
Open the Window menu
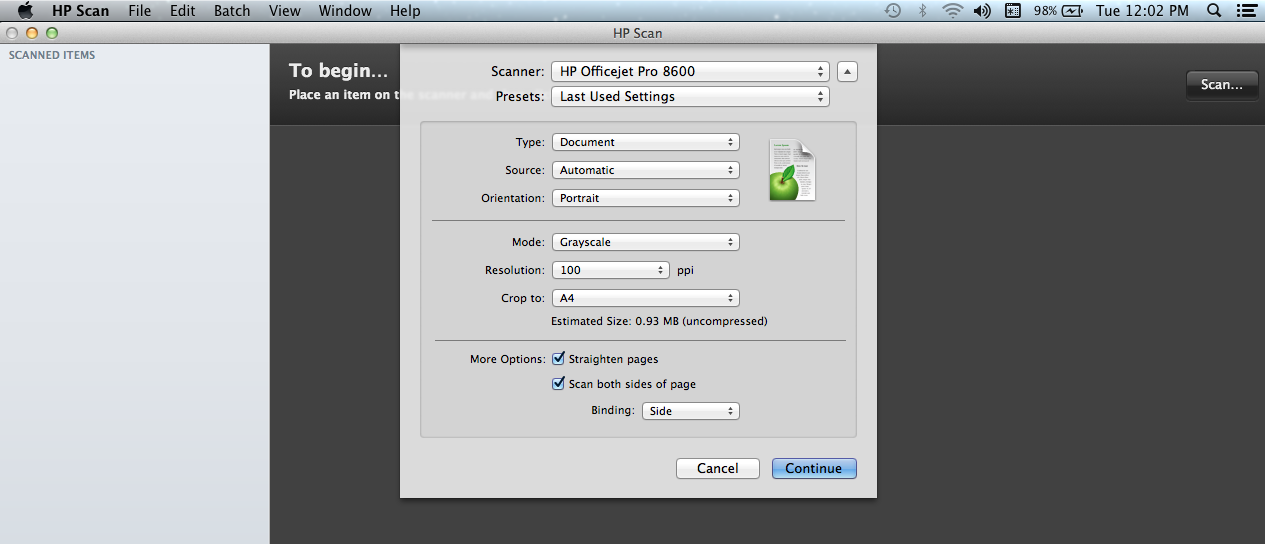point(344,11)
